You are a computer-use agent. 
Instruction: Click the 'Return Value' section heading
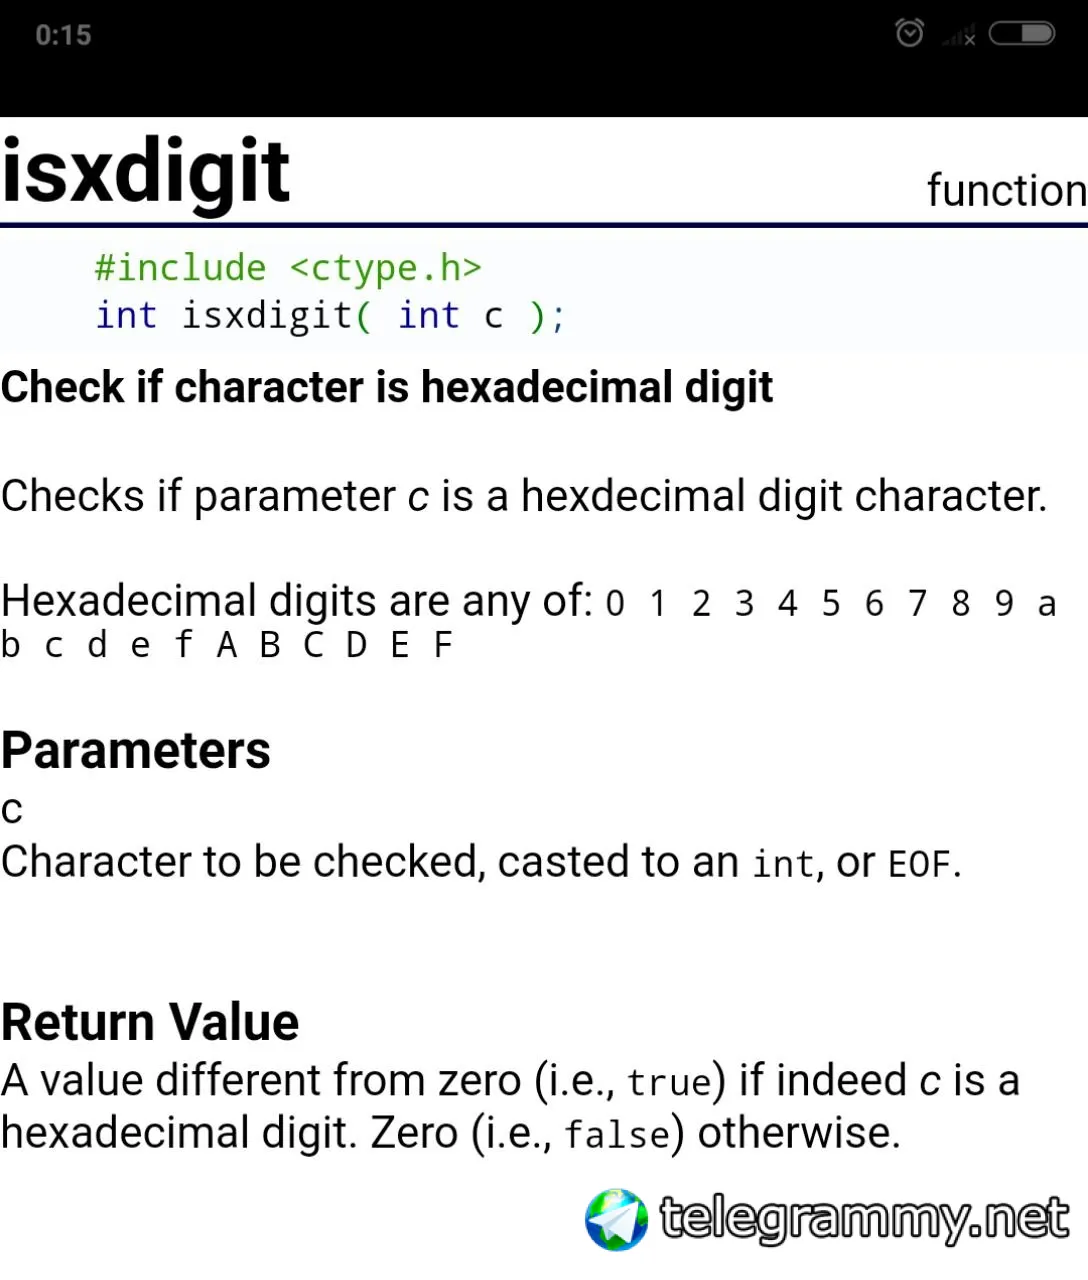point(150,1022)
